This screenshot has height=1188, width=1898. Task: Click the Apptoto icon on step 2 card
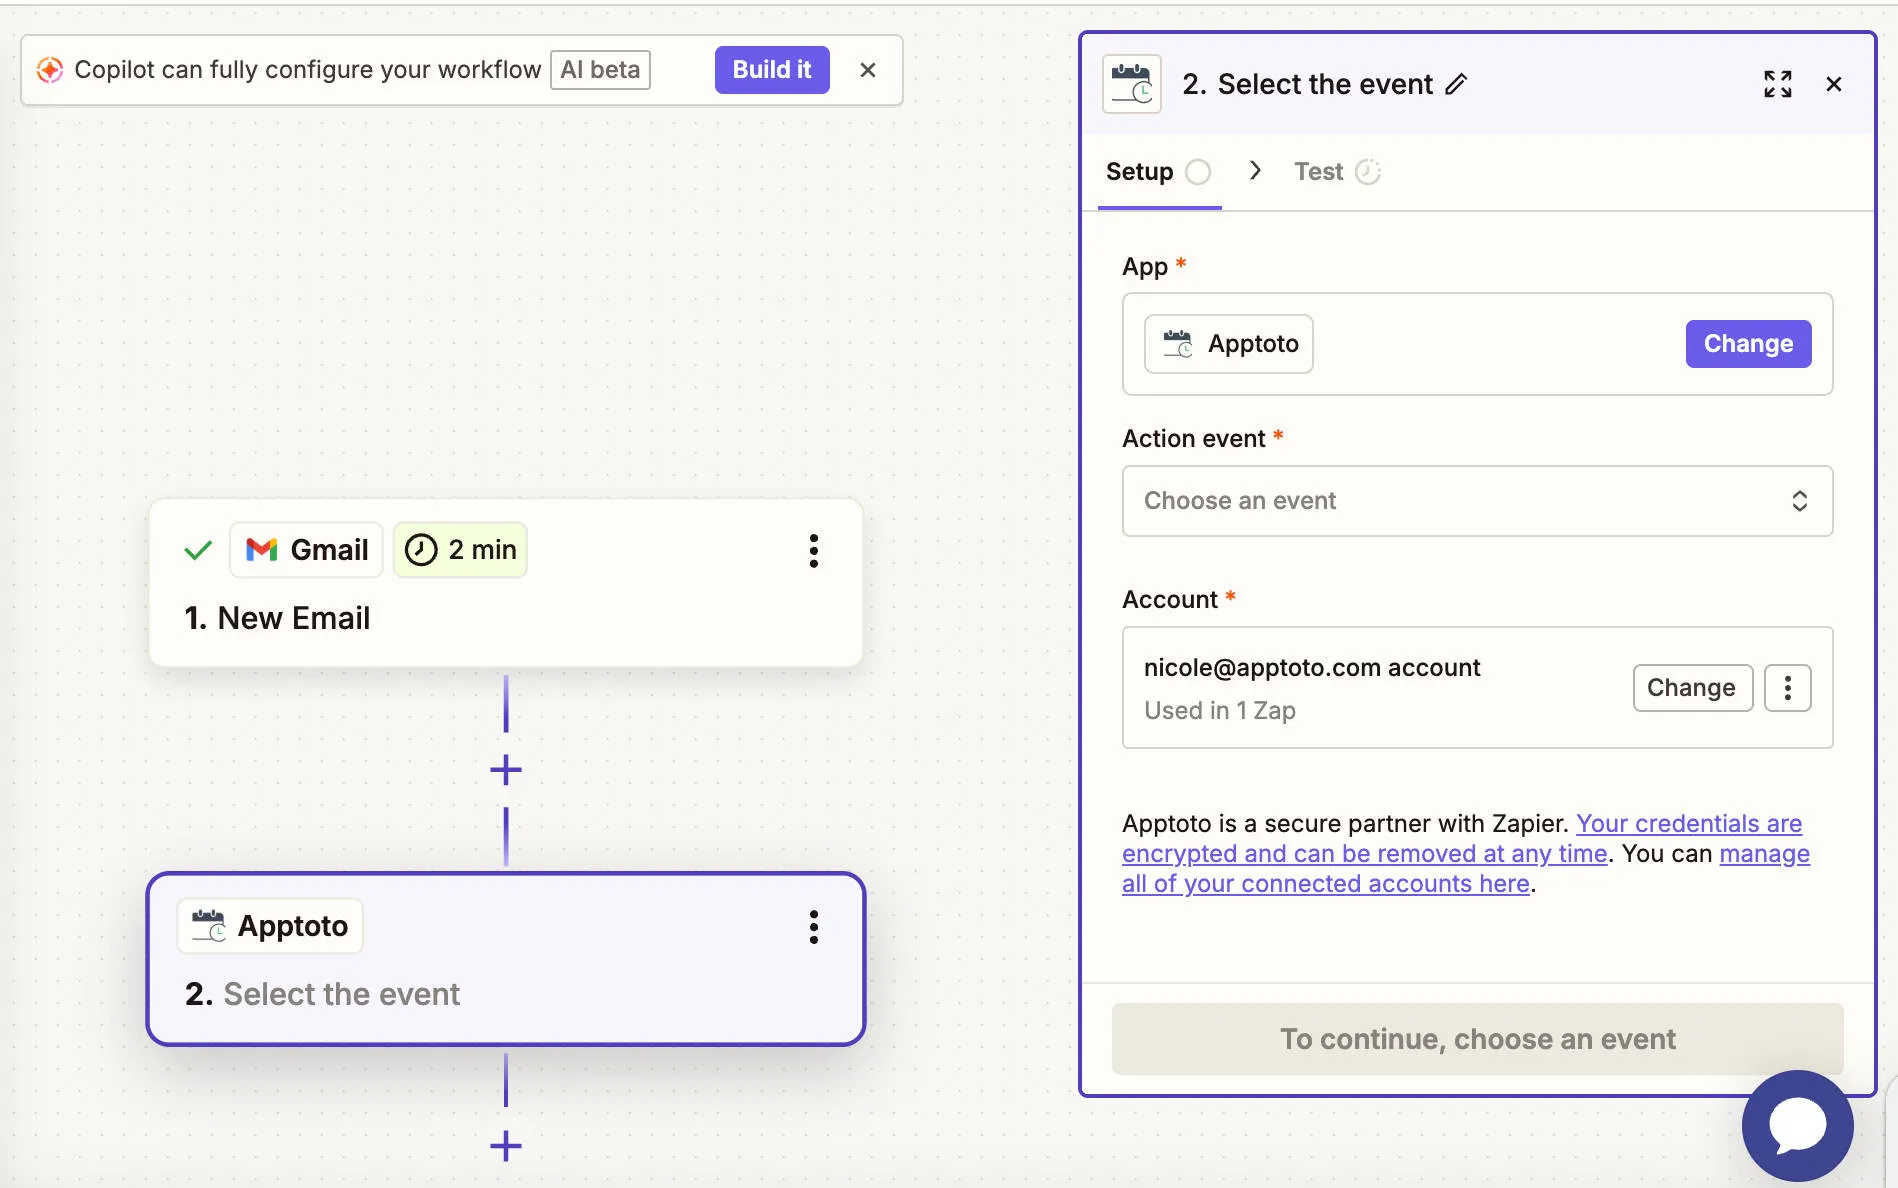click(209, 926)
